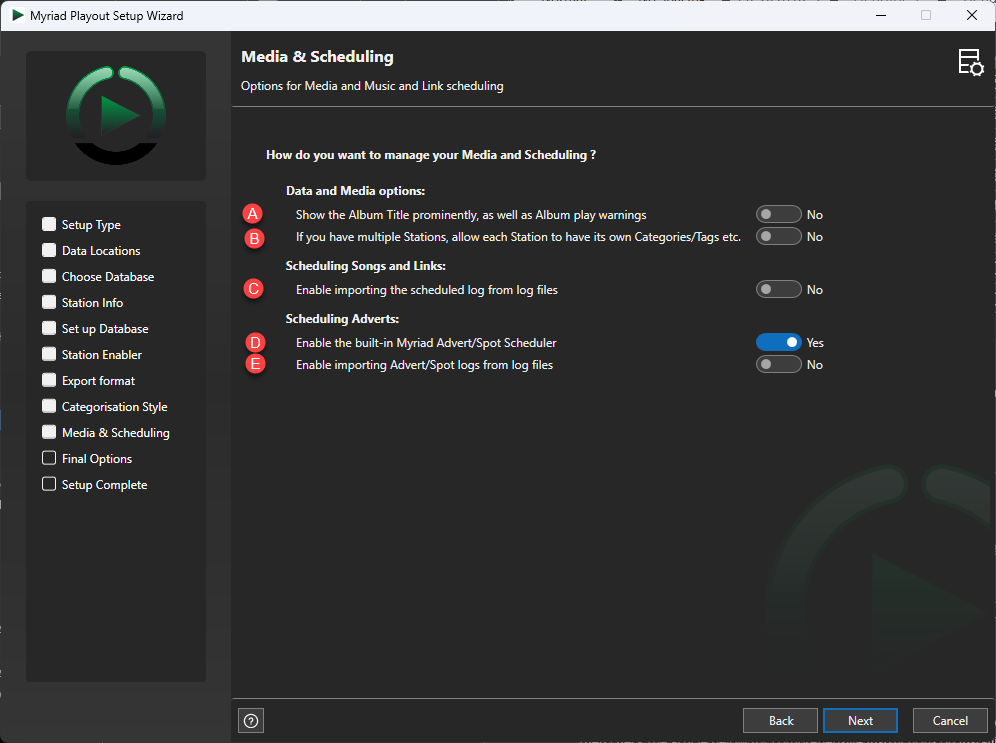Screen dimensions: 996x743
Task: Close the Myriad Playout Setup Wizard window
Action: pyautogui.click(x=972, y=15)
